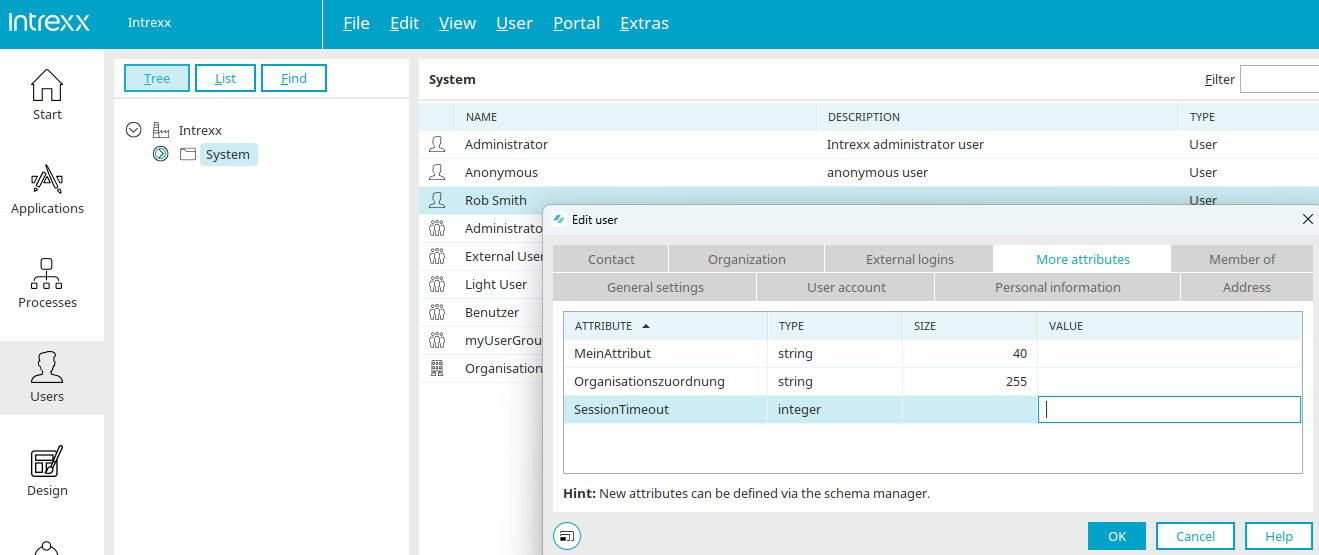
Task: Select the Administrator user row
Action: pos(869,144)
